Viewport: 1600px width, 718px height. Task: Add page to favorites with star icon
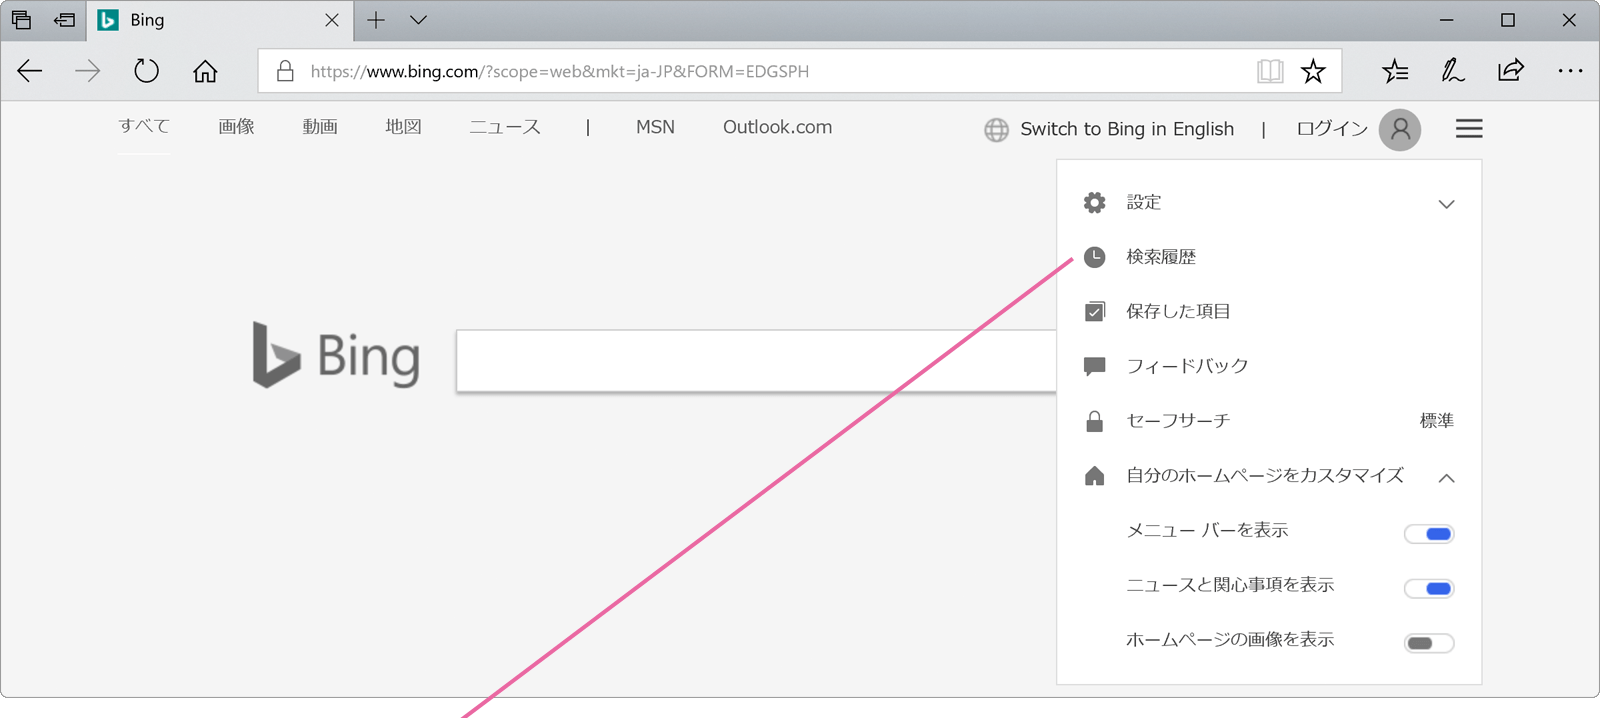(x=1313, y=71)
